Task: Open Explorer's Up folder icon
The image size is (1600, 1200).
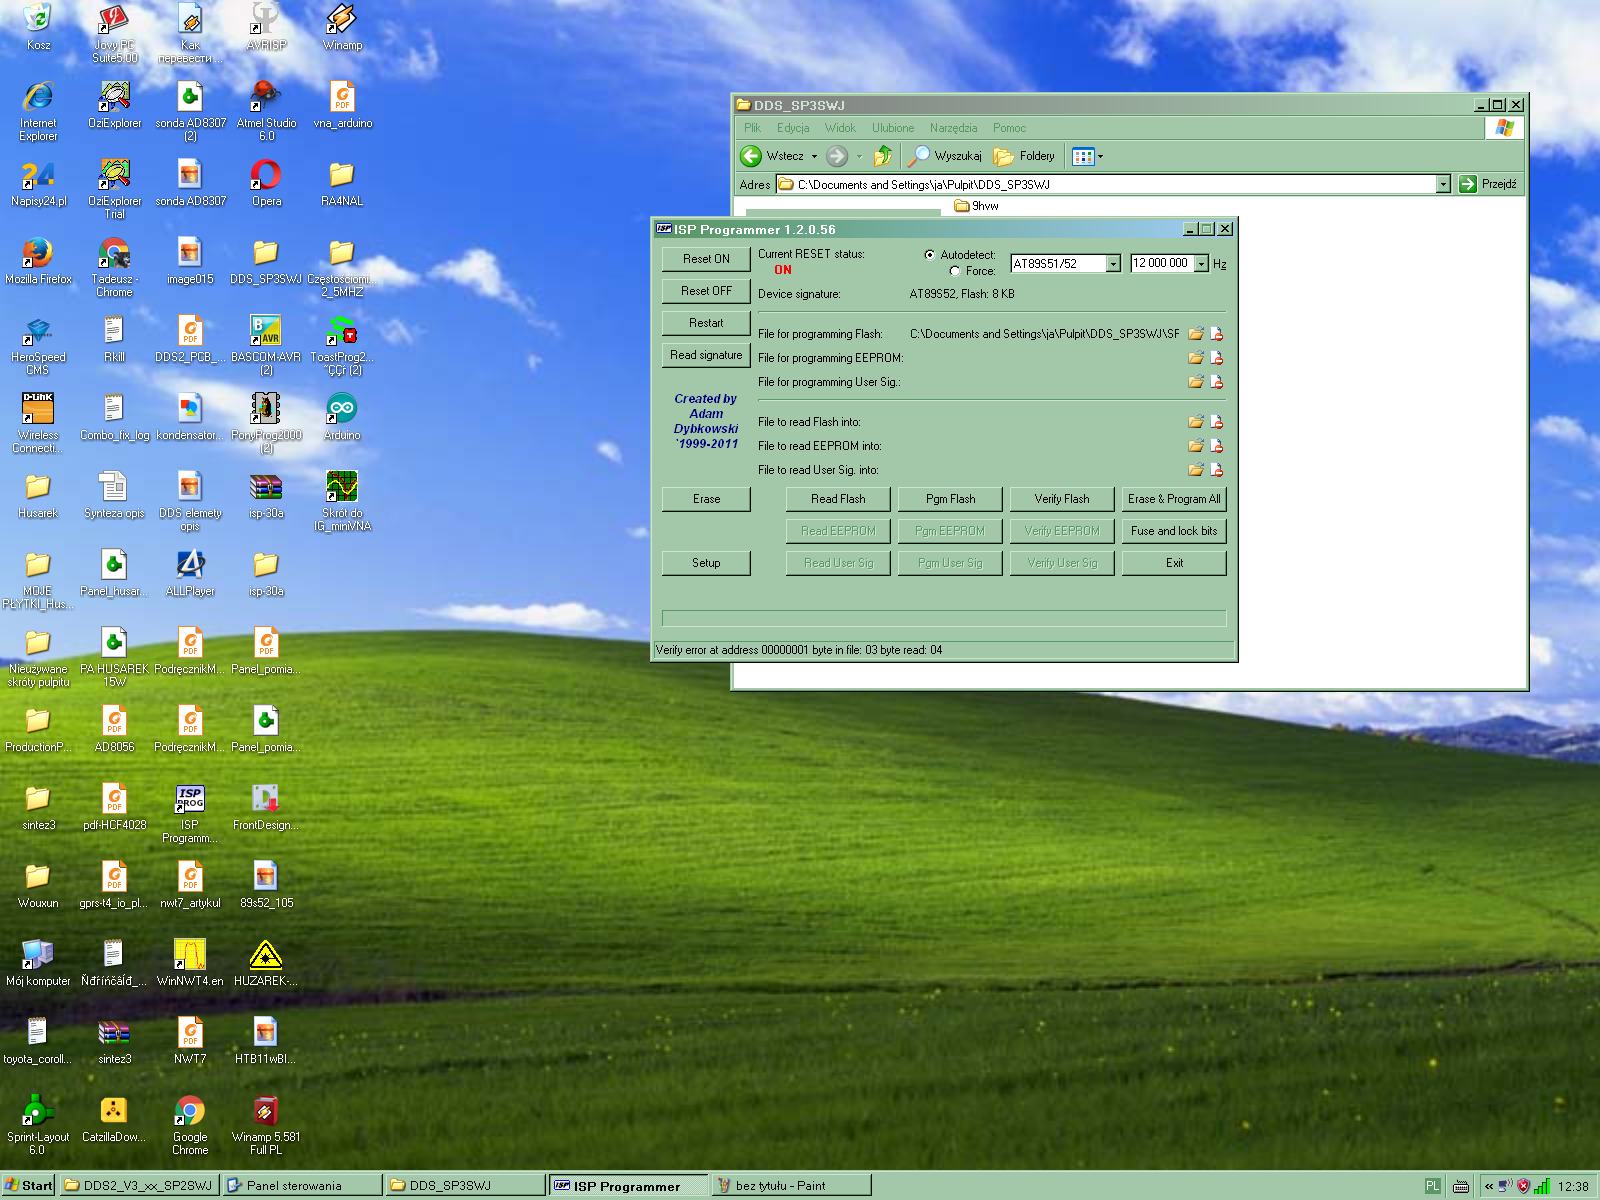Action: pyautogui.click(x=882, y=156)
